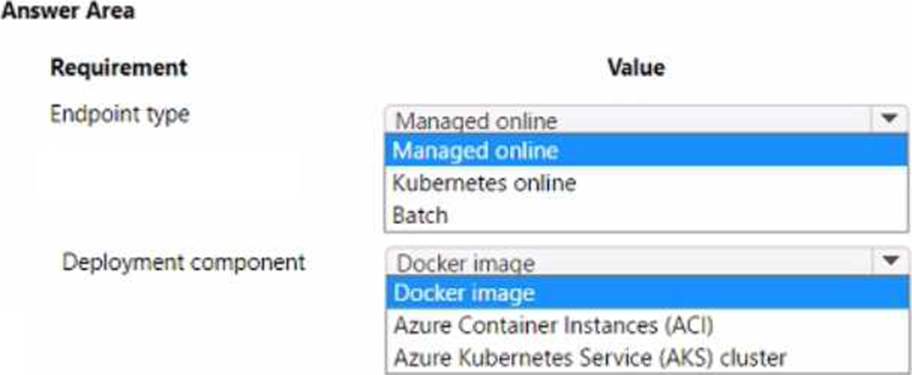Click the Requirement column header

click(119, 67)
